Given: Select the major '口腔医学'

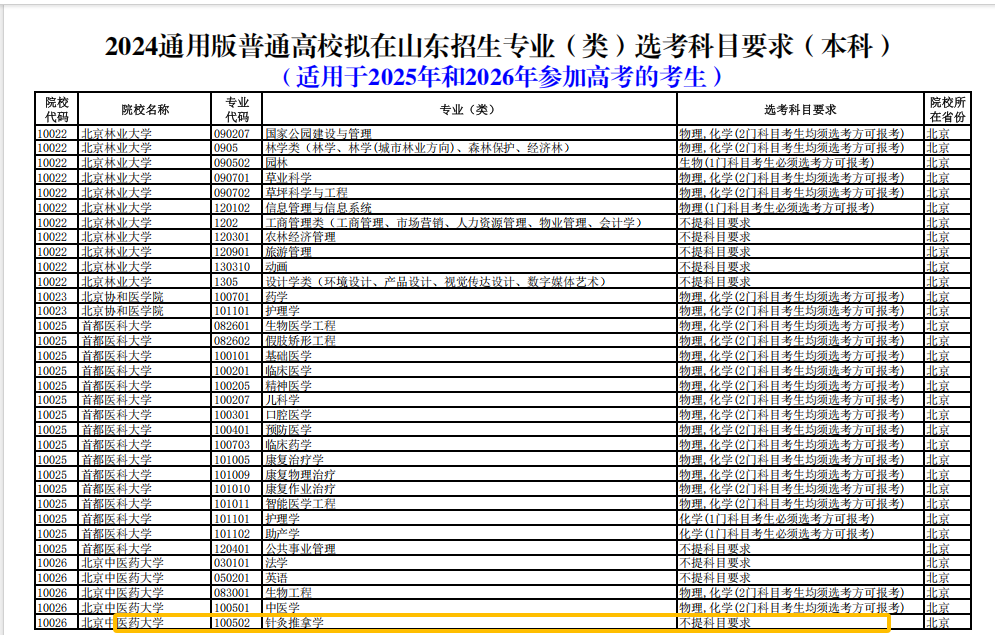Looking at the screenshot, I should (x=289, y=415).
